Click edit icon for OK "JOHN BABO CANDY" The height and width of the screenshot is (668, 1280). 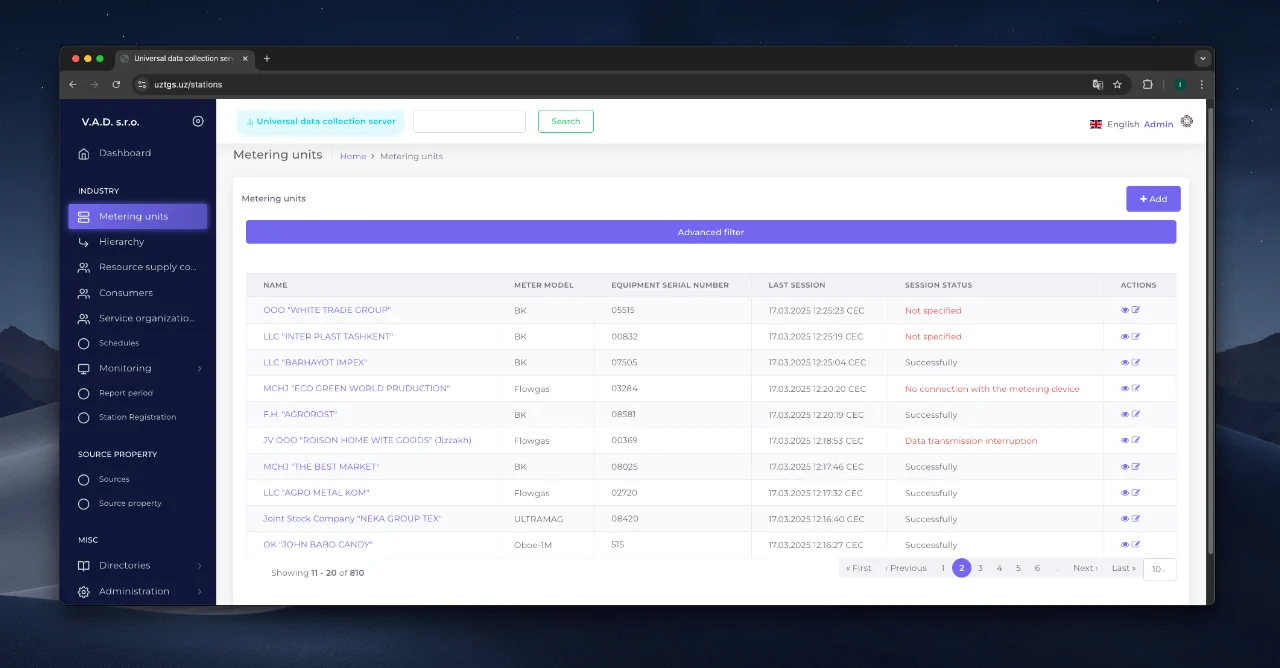[1136, 544]
